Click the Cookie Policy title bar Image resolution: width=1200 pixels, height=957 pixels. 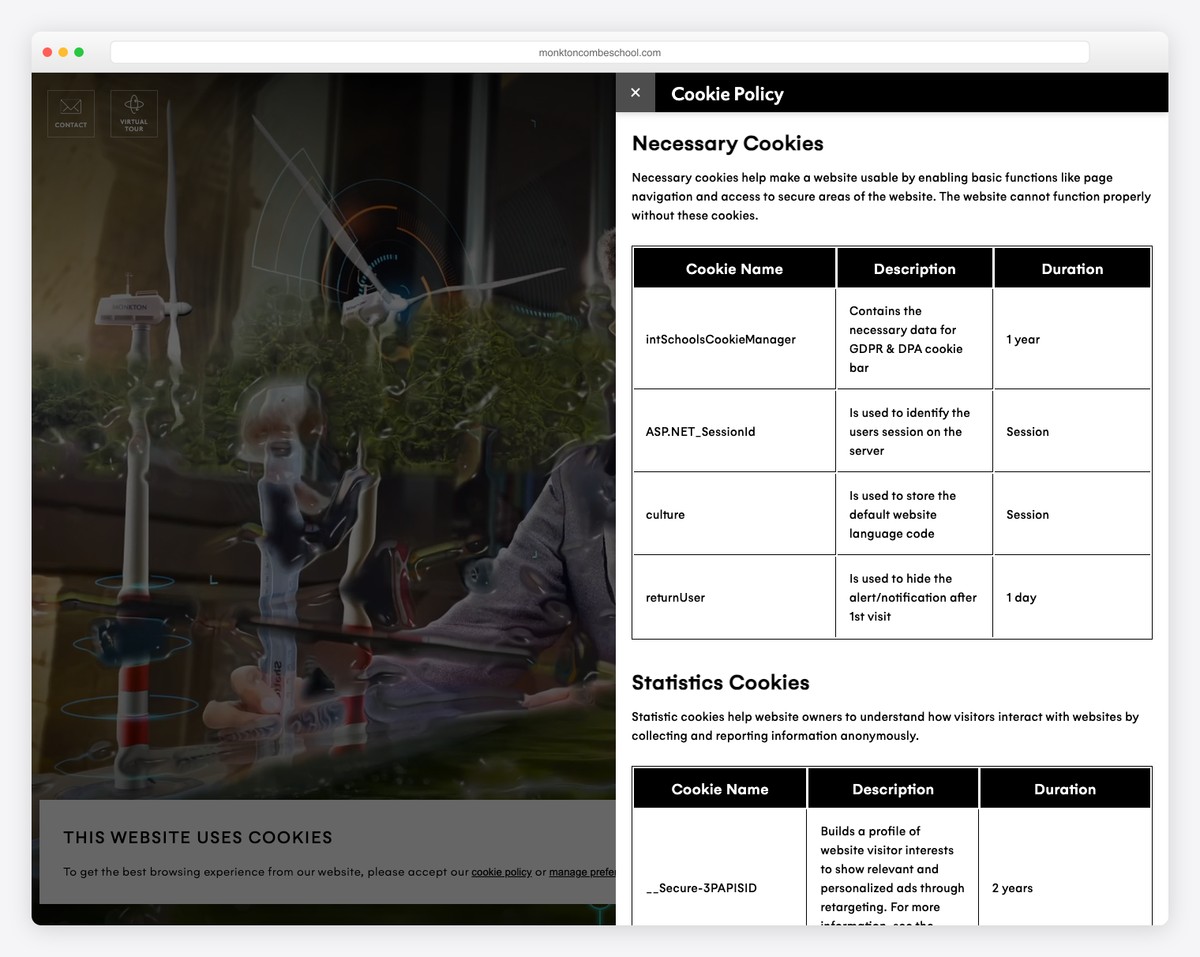pyautogui.click(x=727, y=92)
